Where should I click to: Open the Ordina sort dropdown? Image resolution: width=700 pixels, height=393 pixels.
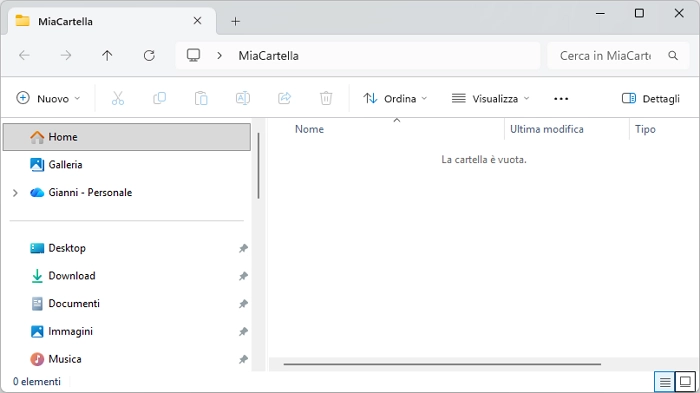point(395,98)
